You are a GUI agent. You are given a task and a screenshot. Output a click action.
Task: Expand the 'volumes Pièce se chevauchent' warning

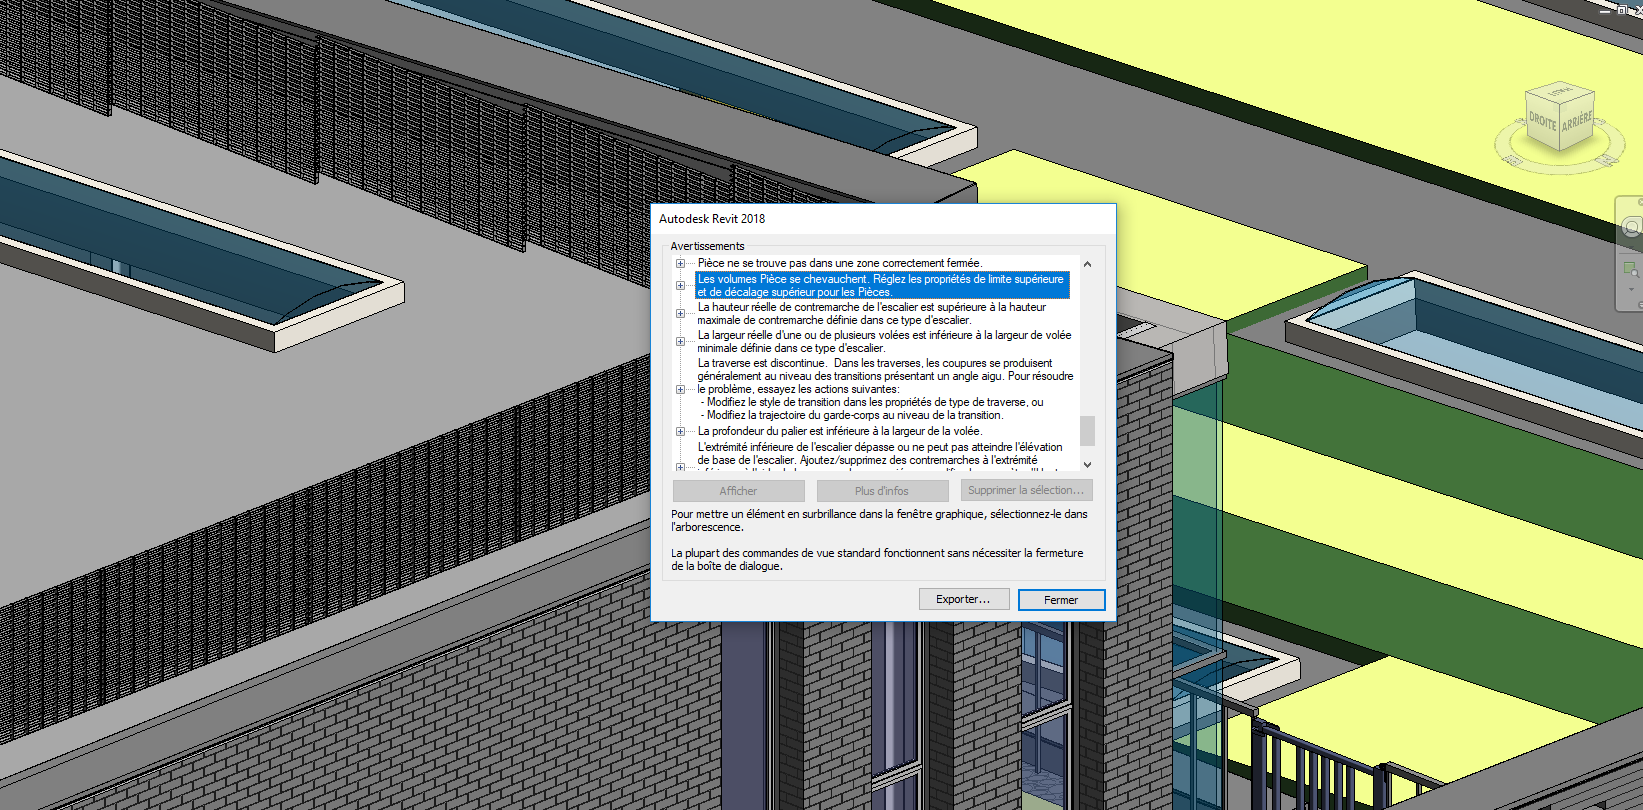(x=680, y=286)
